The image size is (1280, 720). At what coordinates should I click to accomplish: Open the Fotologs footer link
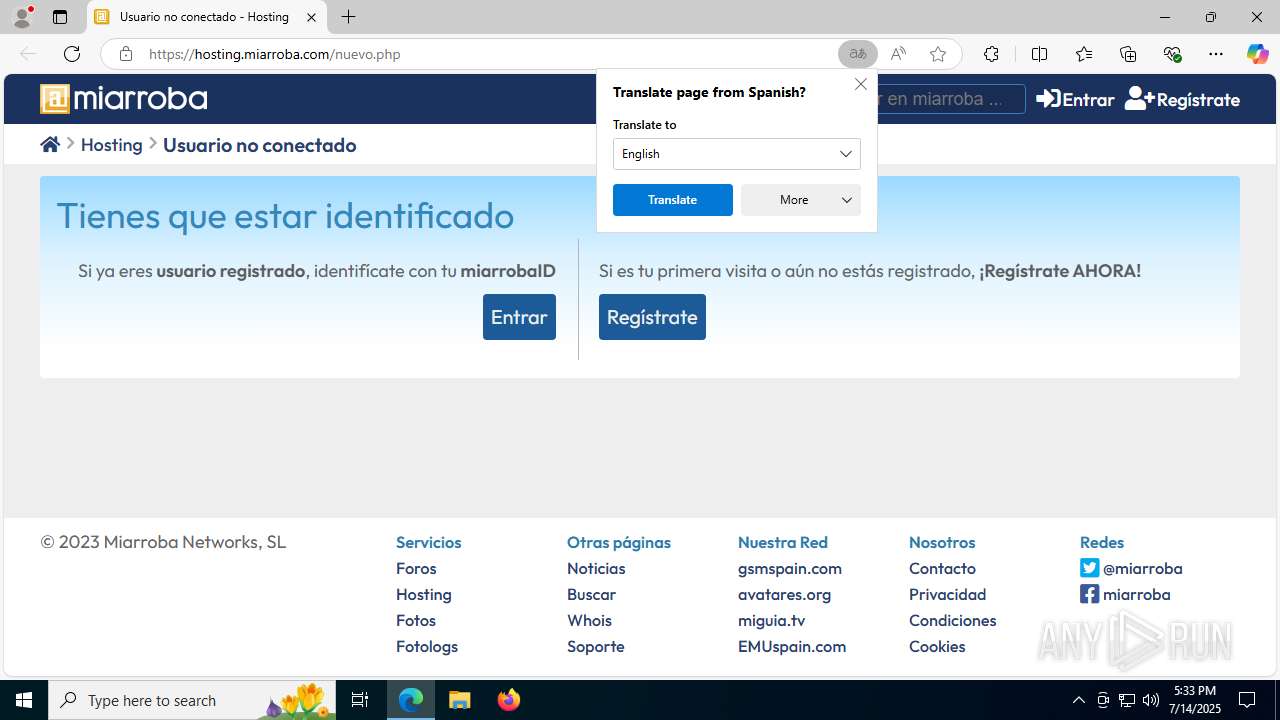coord(427,646)
